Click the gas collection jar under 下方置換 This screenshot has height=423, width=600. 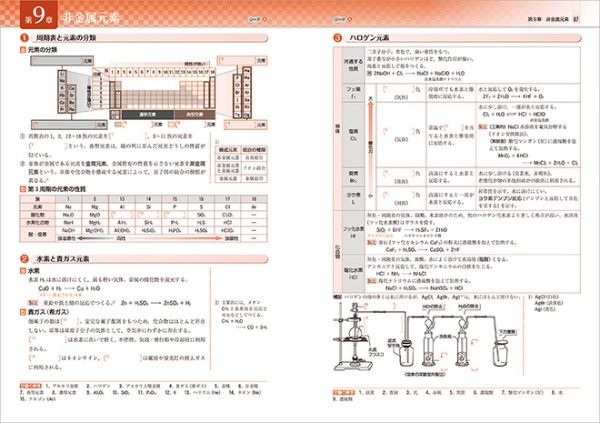coord(502,353)
